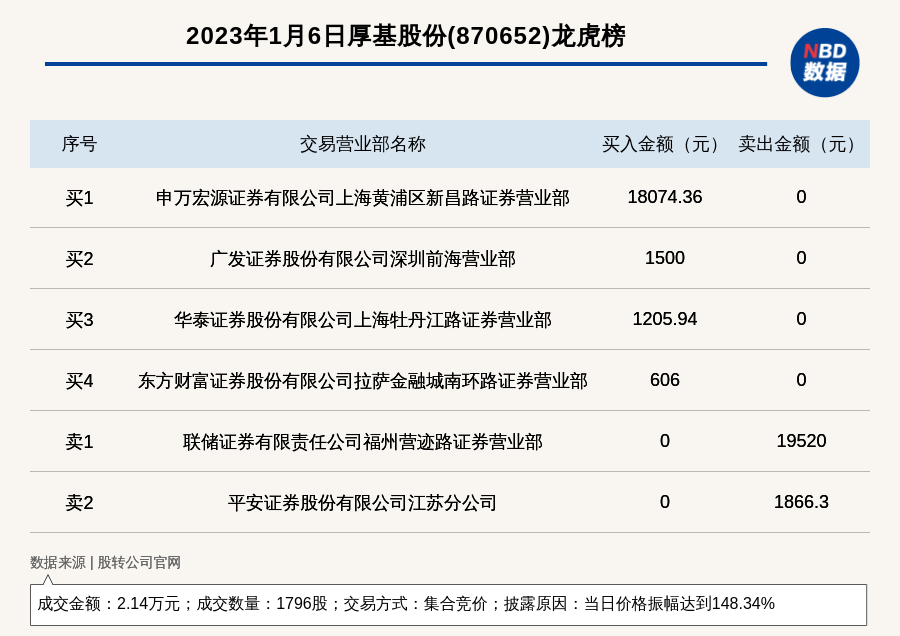The width and height of the screenshot is (900, 636).
Task: Click the sell amount 0 in 买4 row
Action: [x=801, y=379]
